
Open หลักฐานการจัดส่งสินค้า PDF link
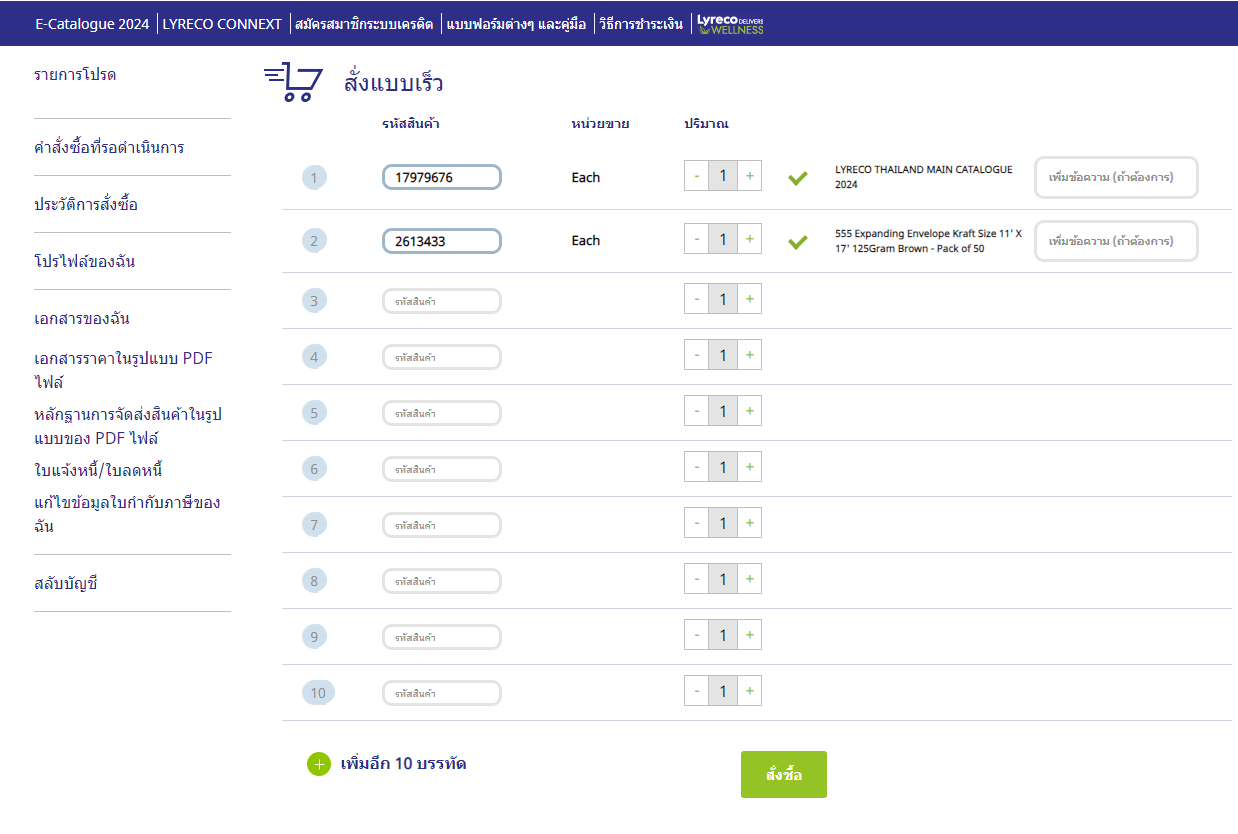[127, 426]
